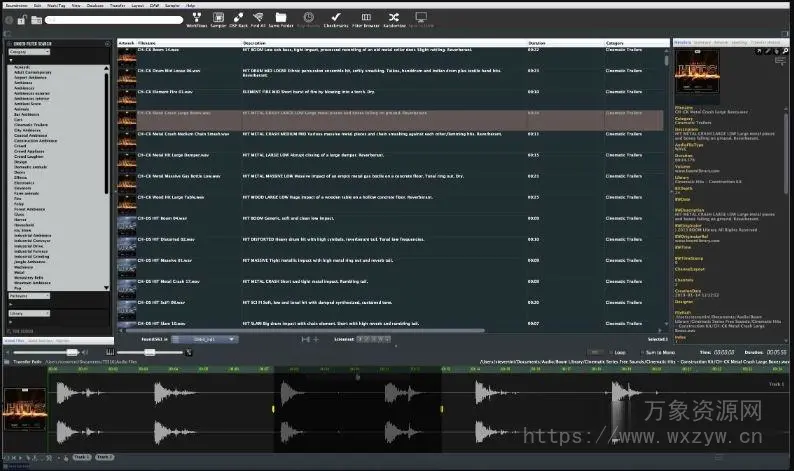Open the Checkresults toolbar icon
This screenshot has height=471, width=794.
(336, 18)
